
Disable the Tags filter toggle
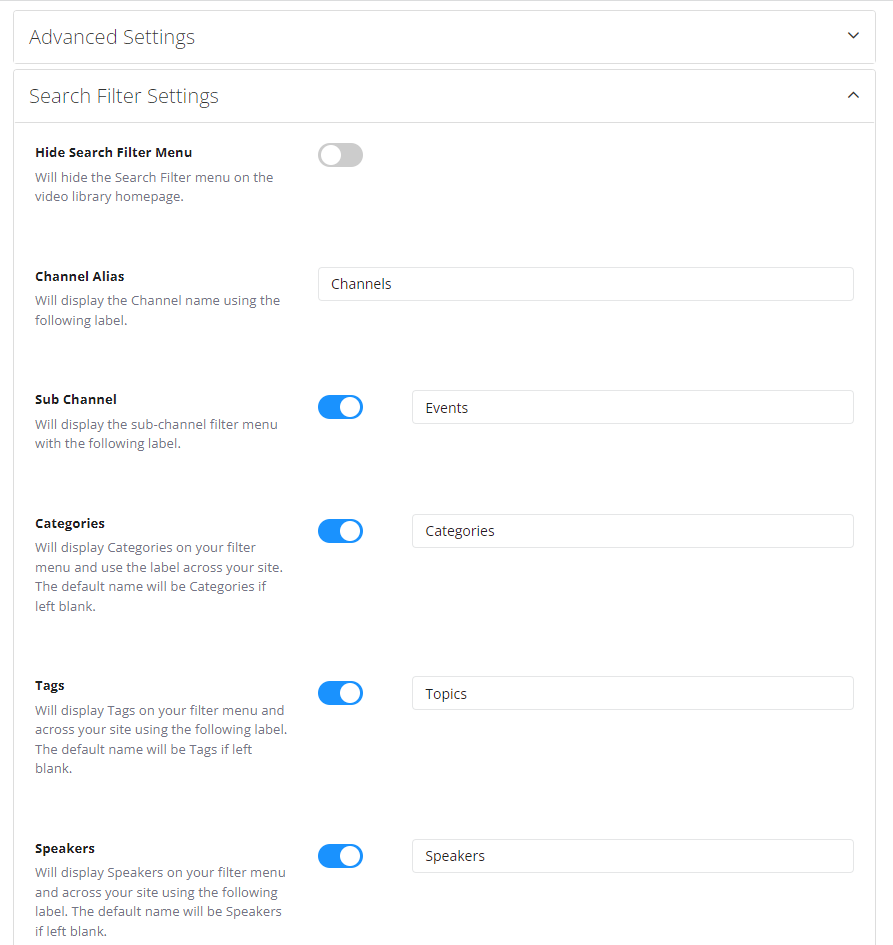tap(340, 693)
